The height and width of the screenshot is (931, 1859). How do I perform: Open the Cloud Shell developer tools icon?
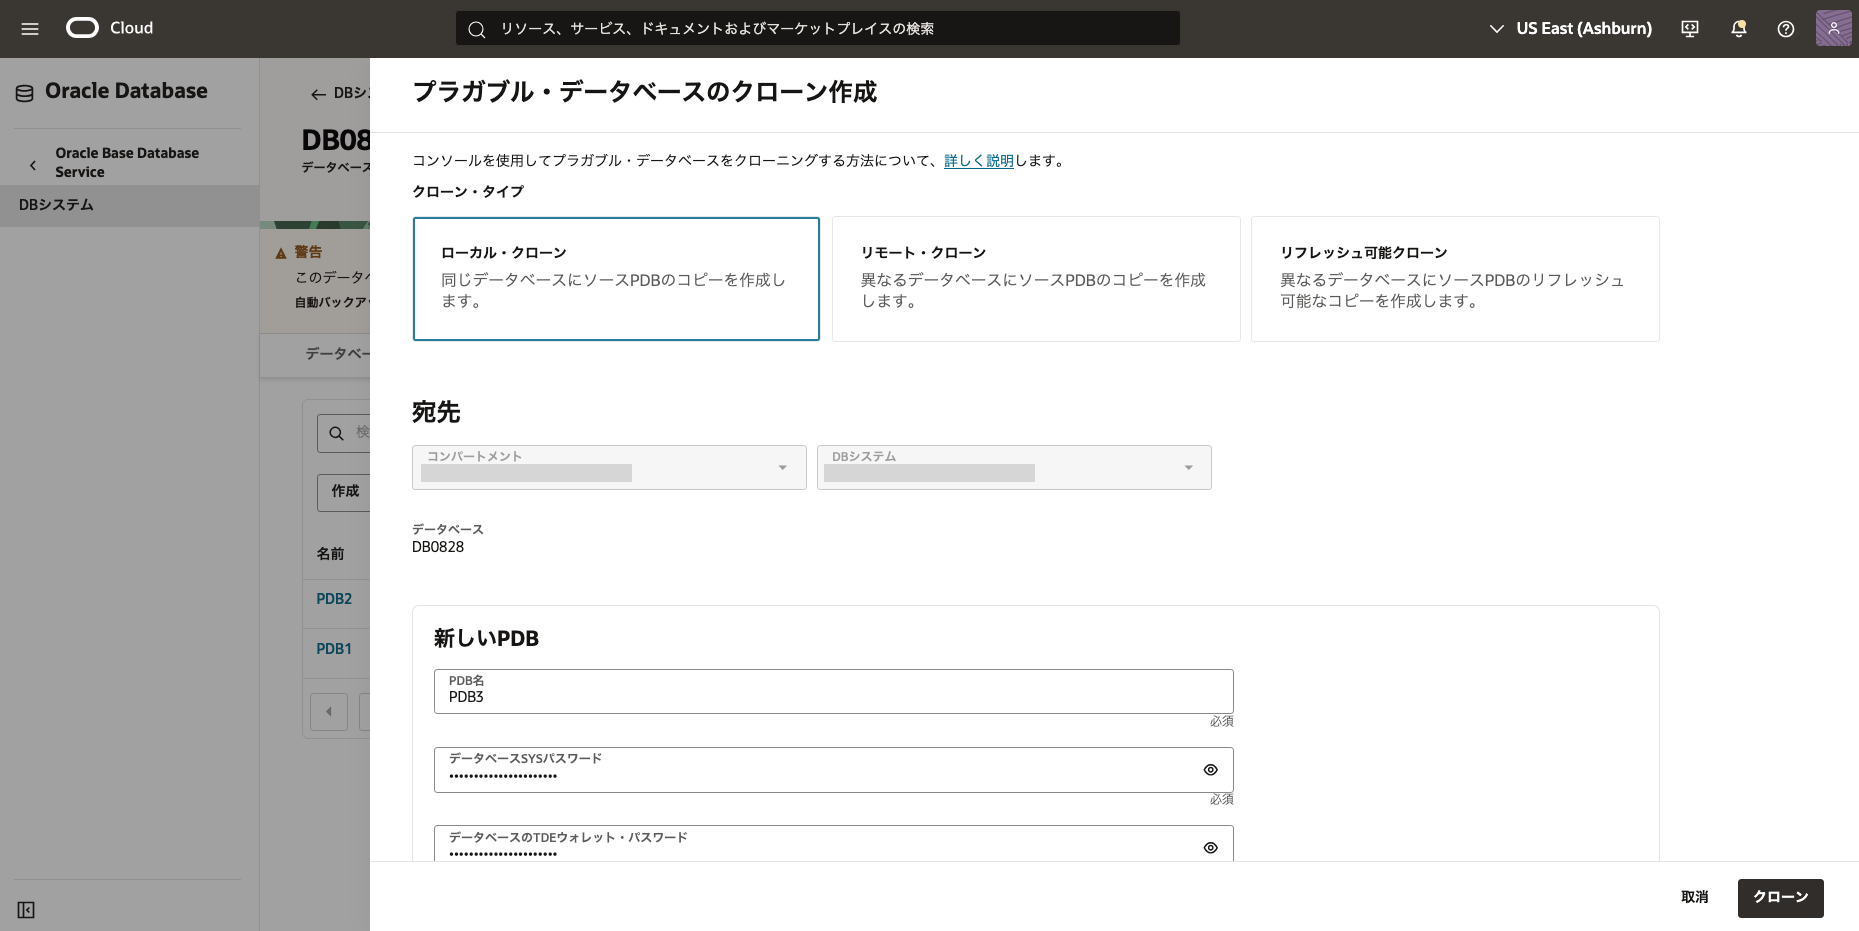tap(1690, 29)
